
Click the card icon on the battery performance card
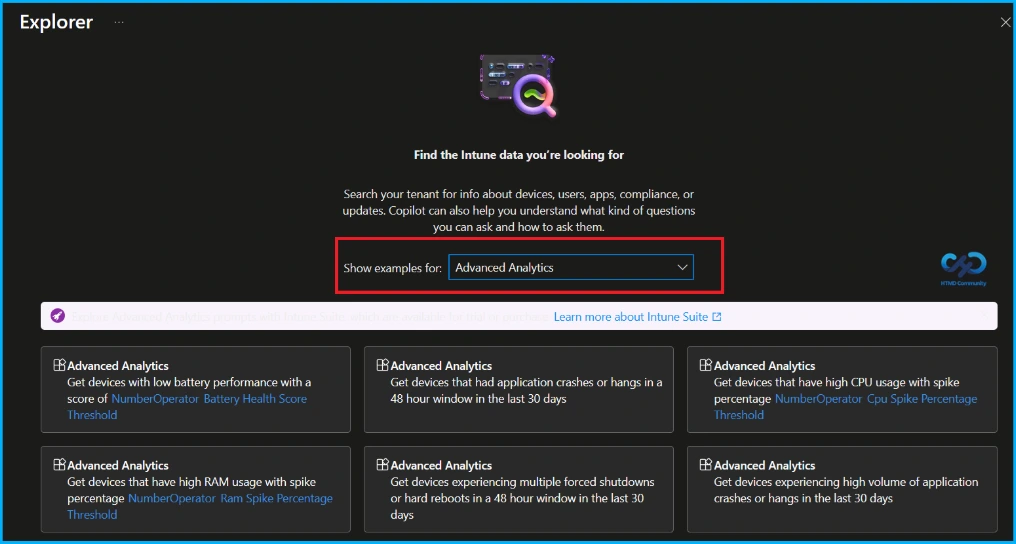[x=59, y=365]
